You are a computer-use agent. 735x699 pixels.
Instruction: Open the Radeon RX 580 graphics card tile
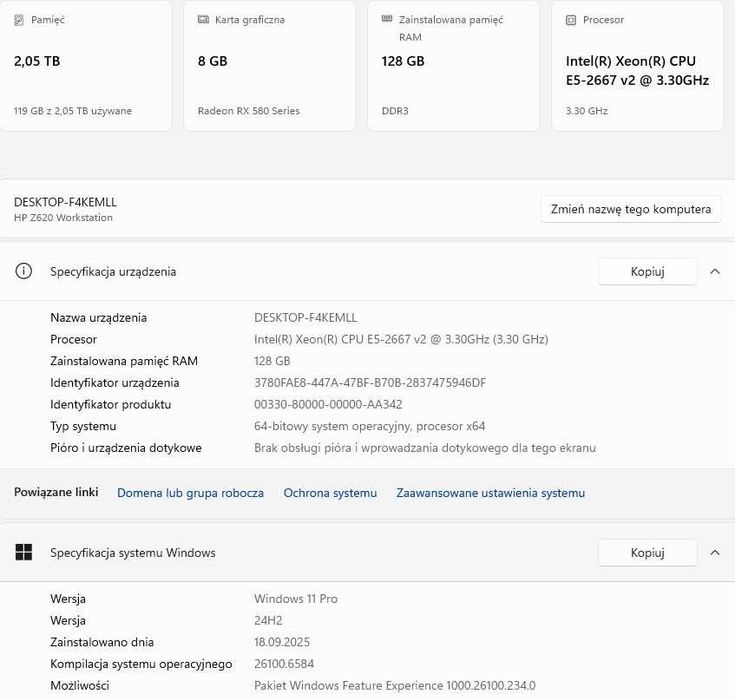pyautogui.click(x=270, y=66)
